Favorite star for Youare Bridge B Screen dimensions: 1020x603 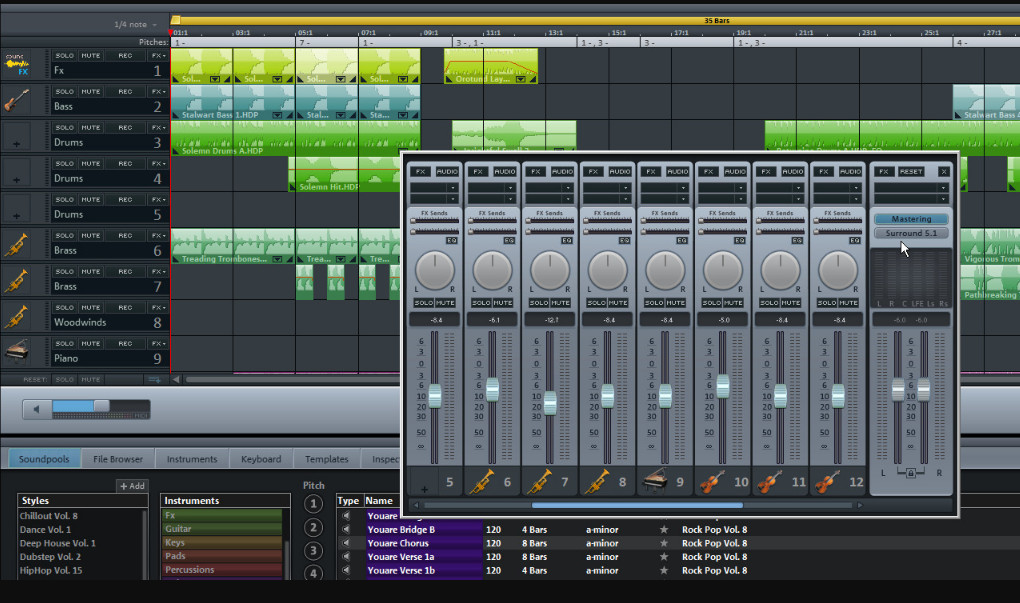pyautogui.click(x=664, y=529)
